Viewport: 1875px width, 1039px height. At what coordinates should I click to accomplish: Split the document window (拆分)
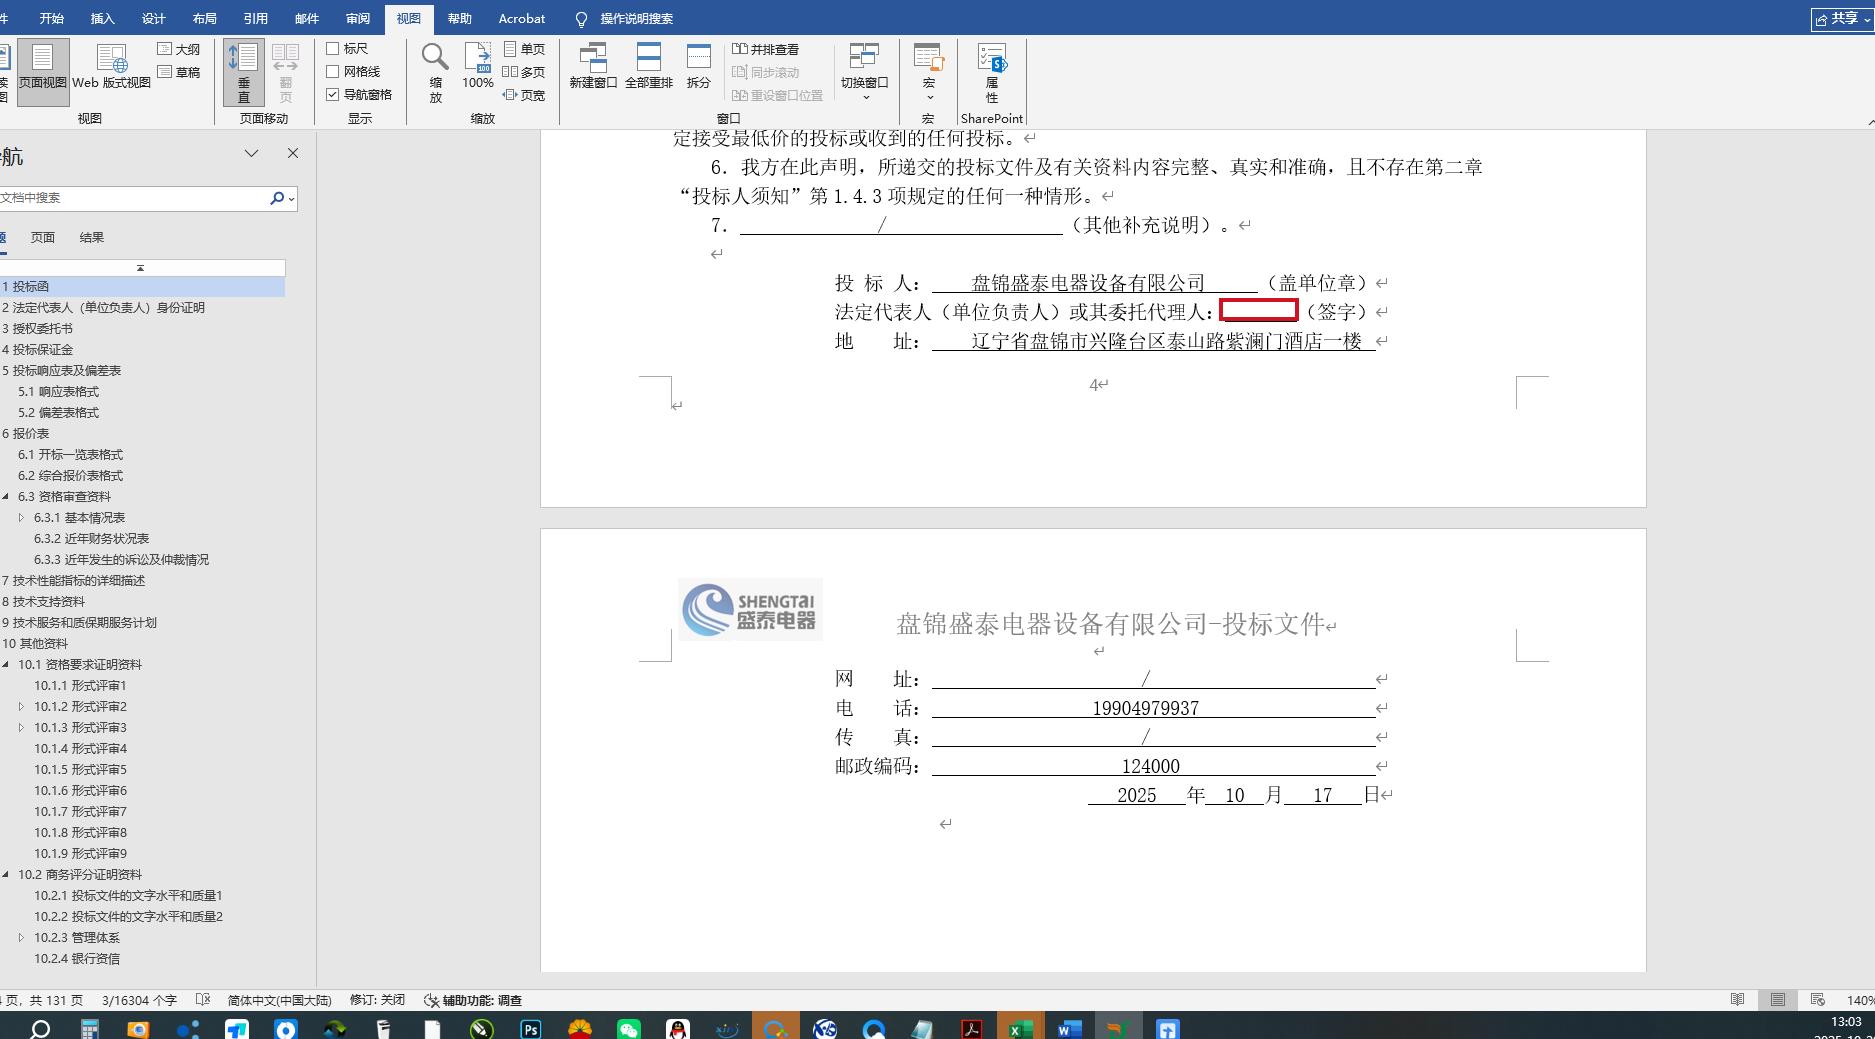tap(699, 66)
